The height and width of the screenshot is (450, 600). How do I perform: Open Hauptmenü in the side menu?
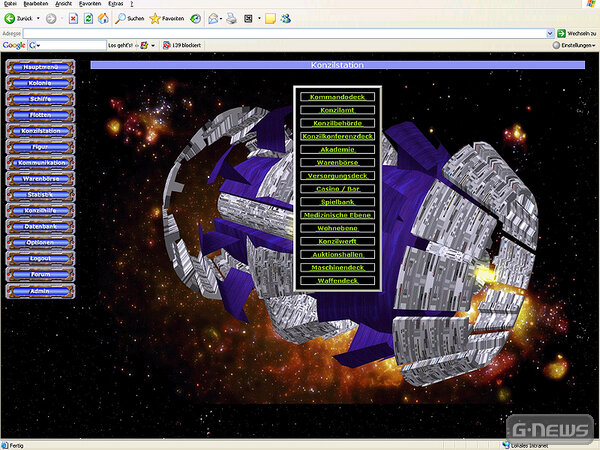pyautogui.click(x=41, y=67)
